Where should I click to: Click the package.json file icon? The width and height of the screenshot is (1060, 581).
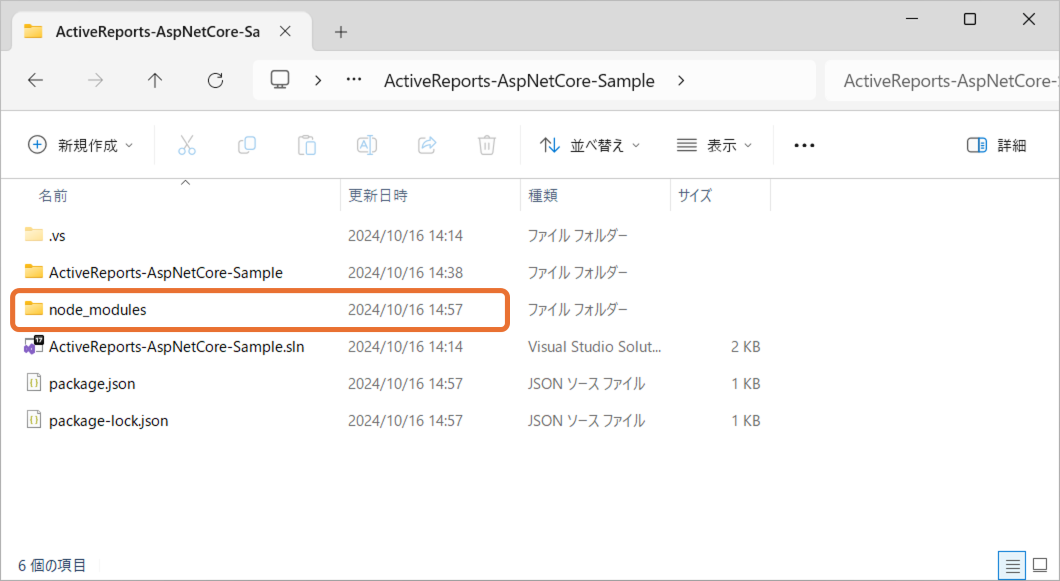pyautogui.click(x=33, y=383)
